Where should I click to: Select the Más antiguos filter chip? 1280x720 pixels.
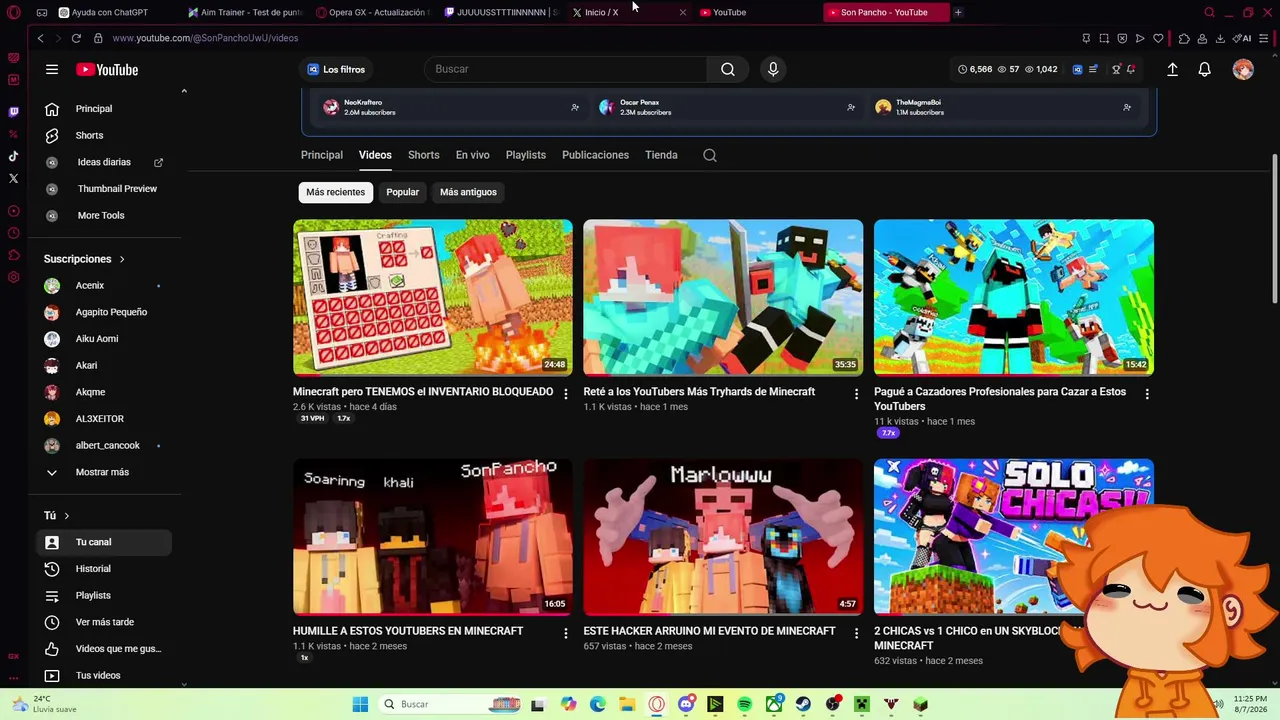[x=468, y=192]
